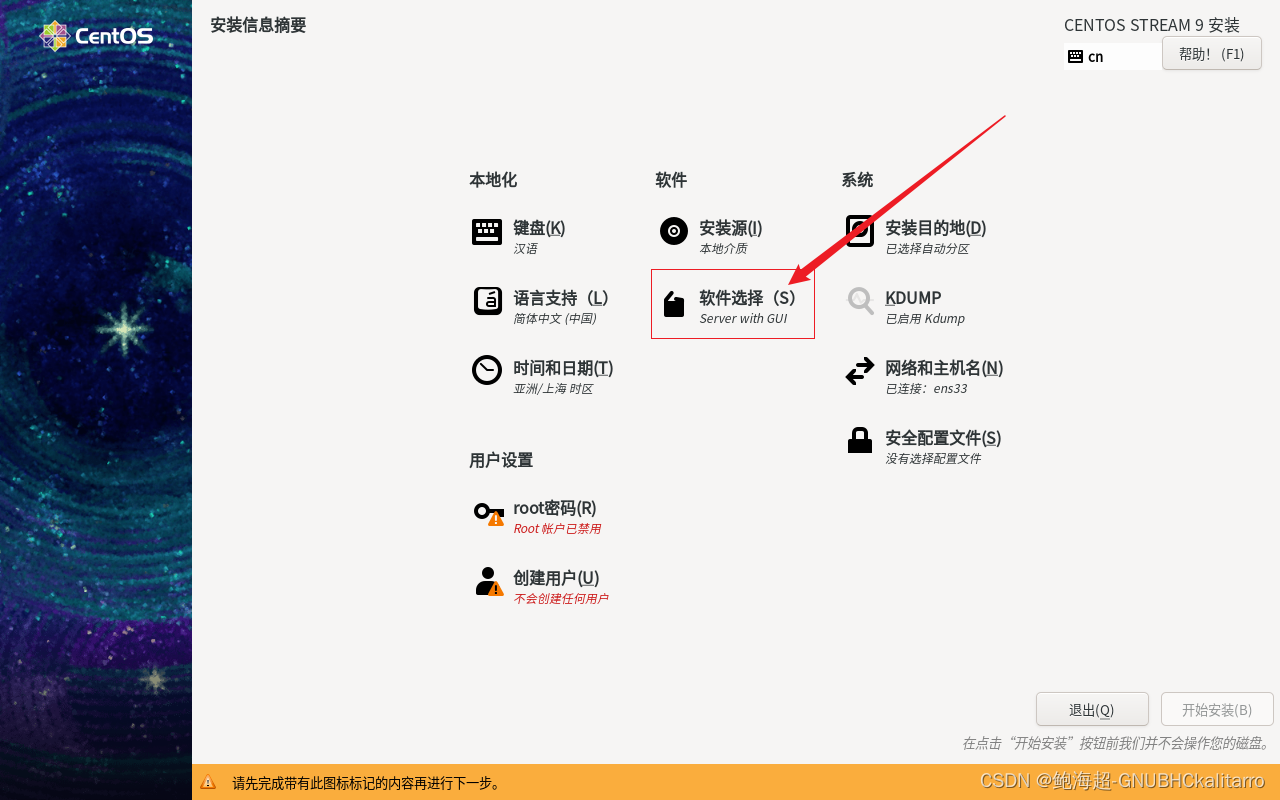Select the root密码 key icon
Screen dimensions: 1280x800
pos(487,511)
